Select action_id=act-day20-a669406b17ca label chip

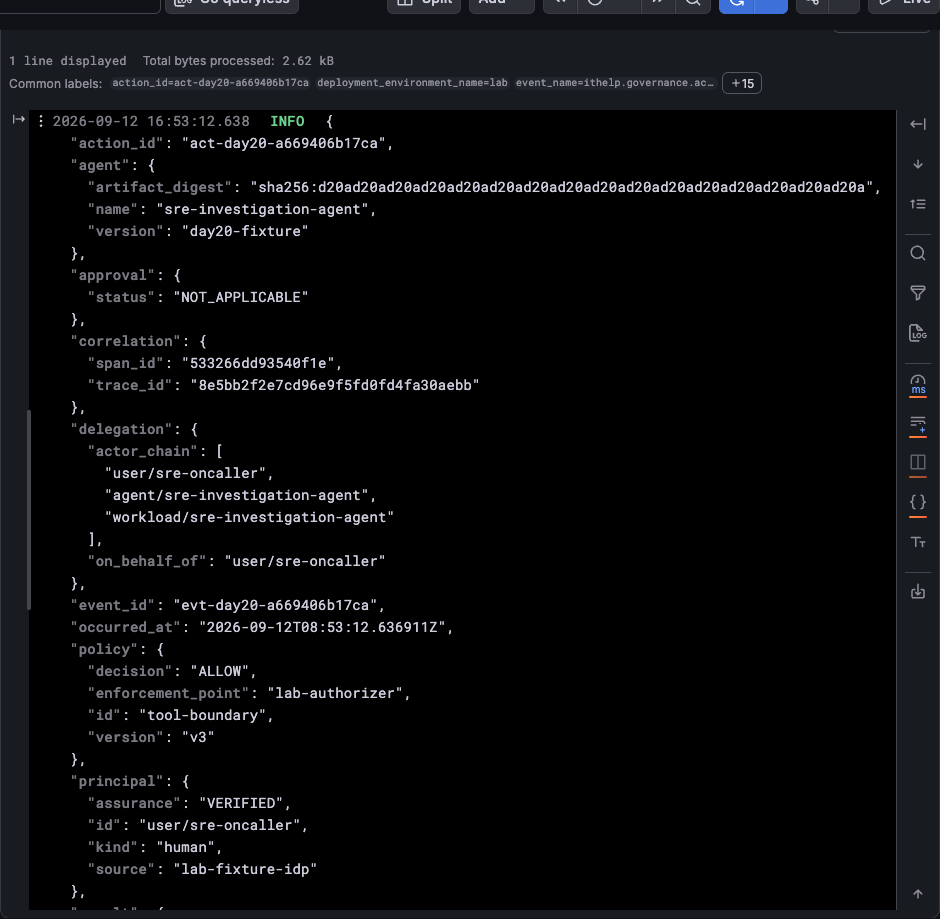click(210, 83)
